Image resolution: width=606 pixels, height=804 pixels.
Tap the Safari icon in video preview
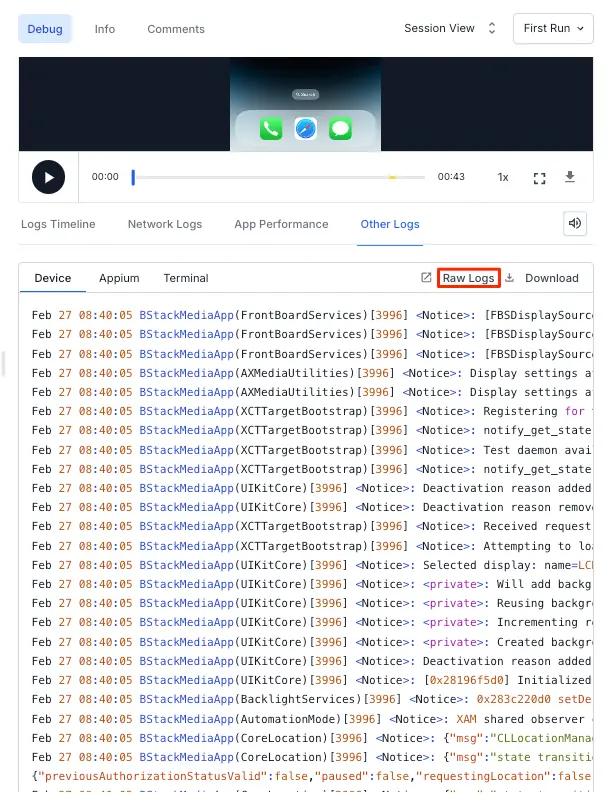(x=306, y=129)
